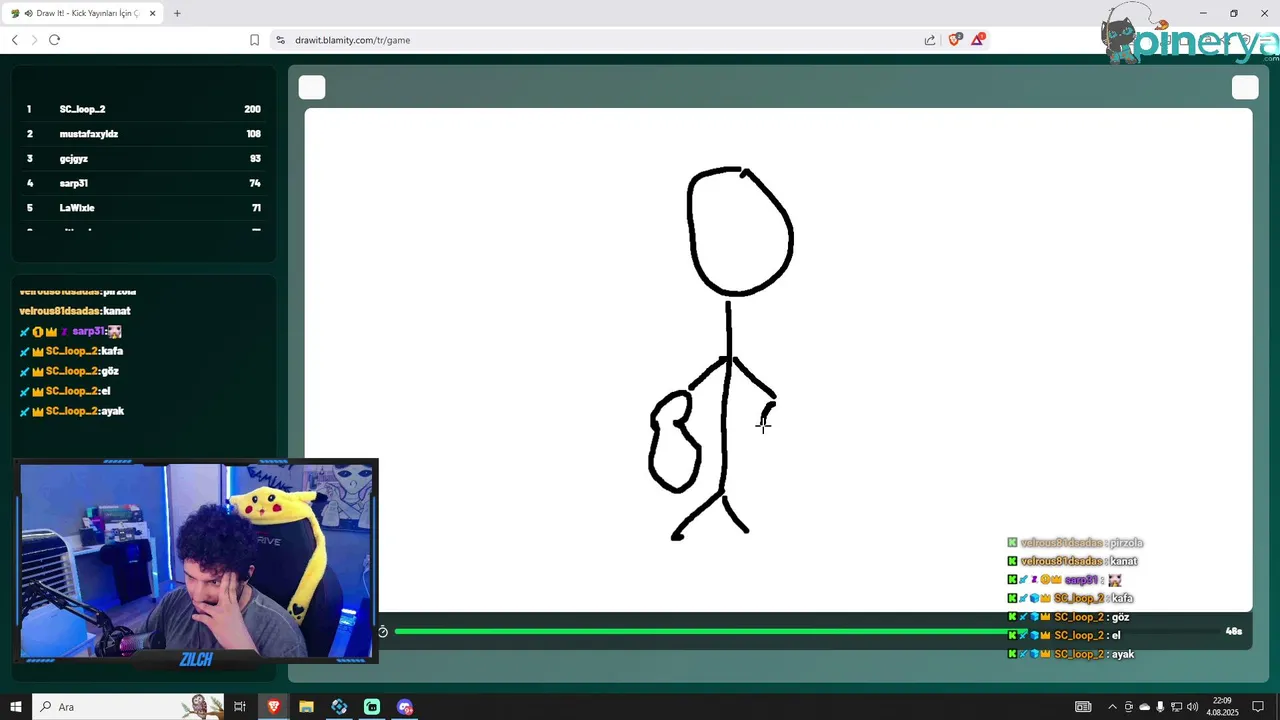Open Windows notification center
Viewport: 1280px width, 720px height.
coord(1258,707)
